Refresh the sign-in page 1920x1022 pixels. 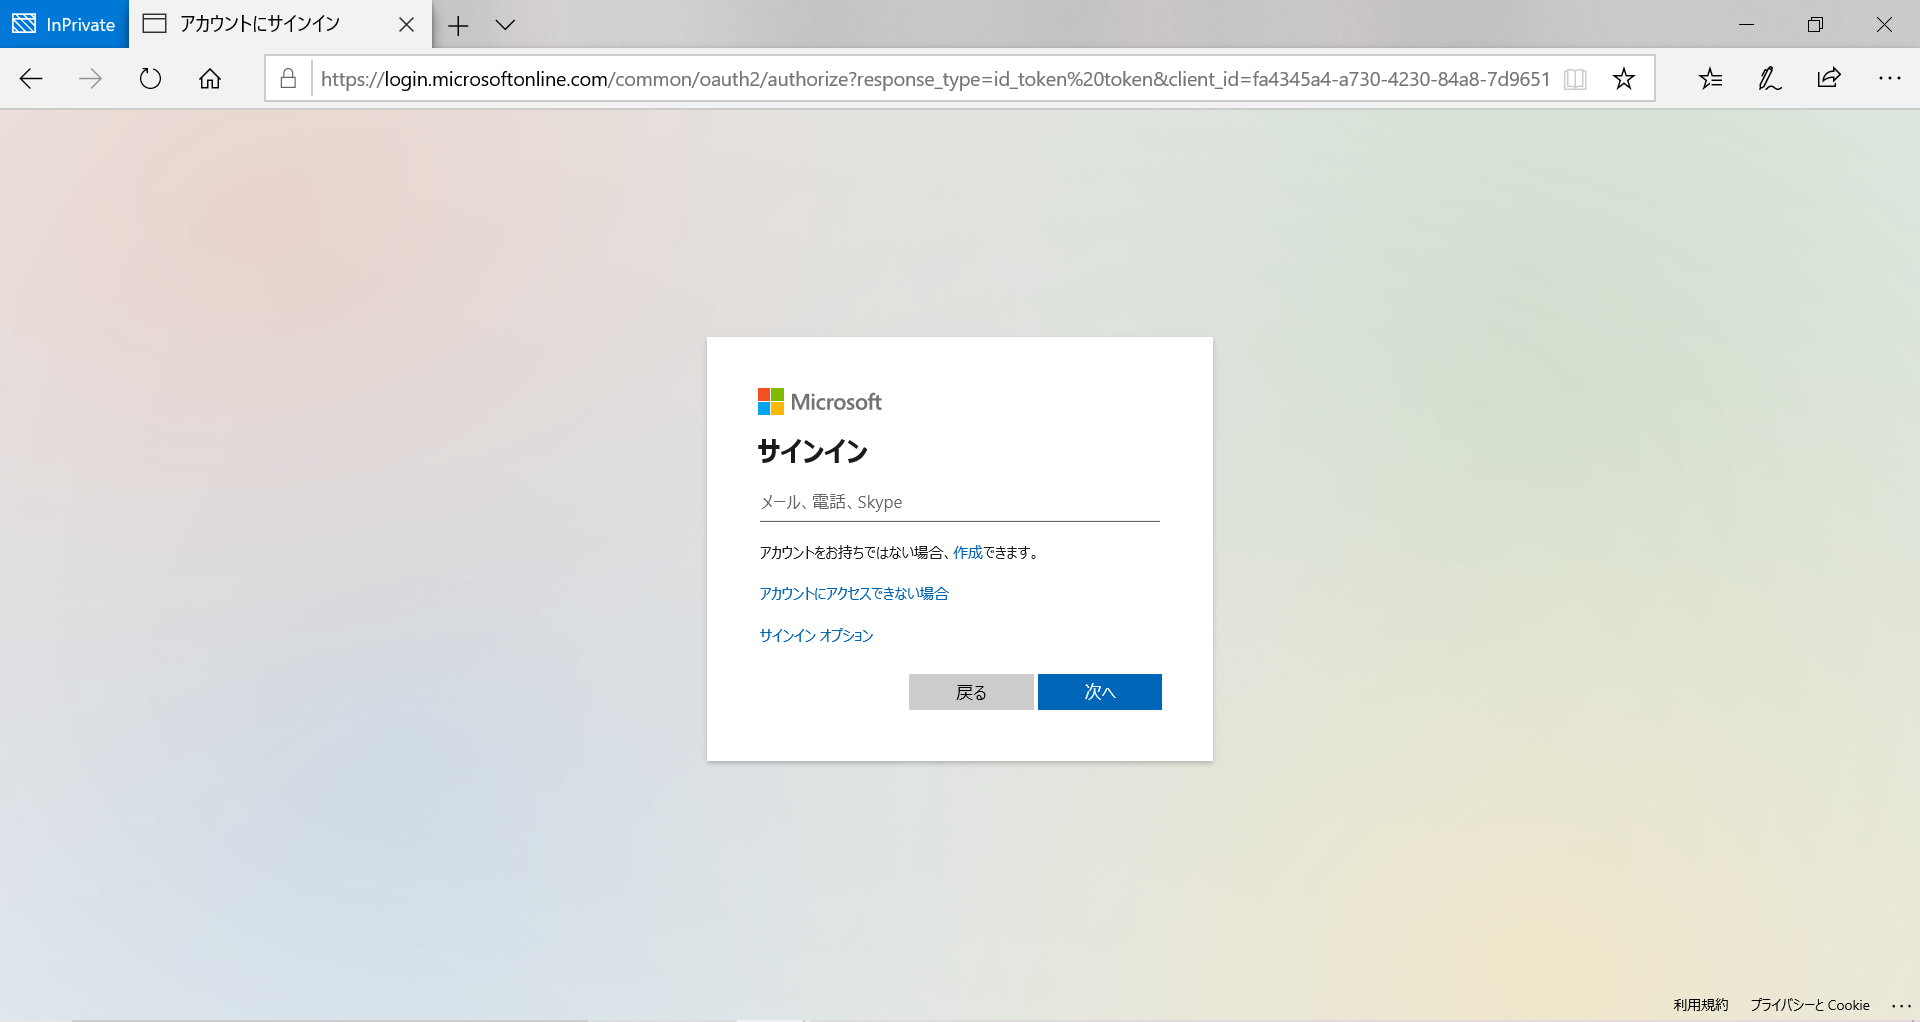150,79
